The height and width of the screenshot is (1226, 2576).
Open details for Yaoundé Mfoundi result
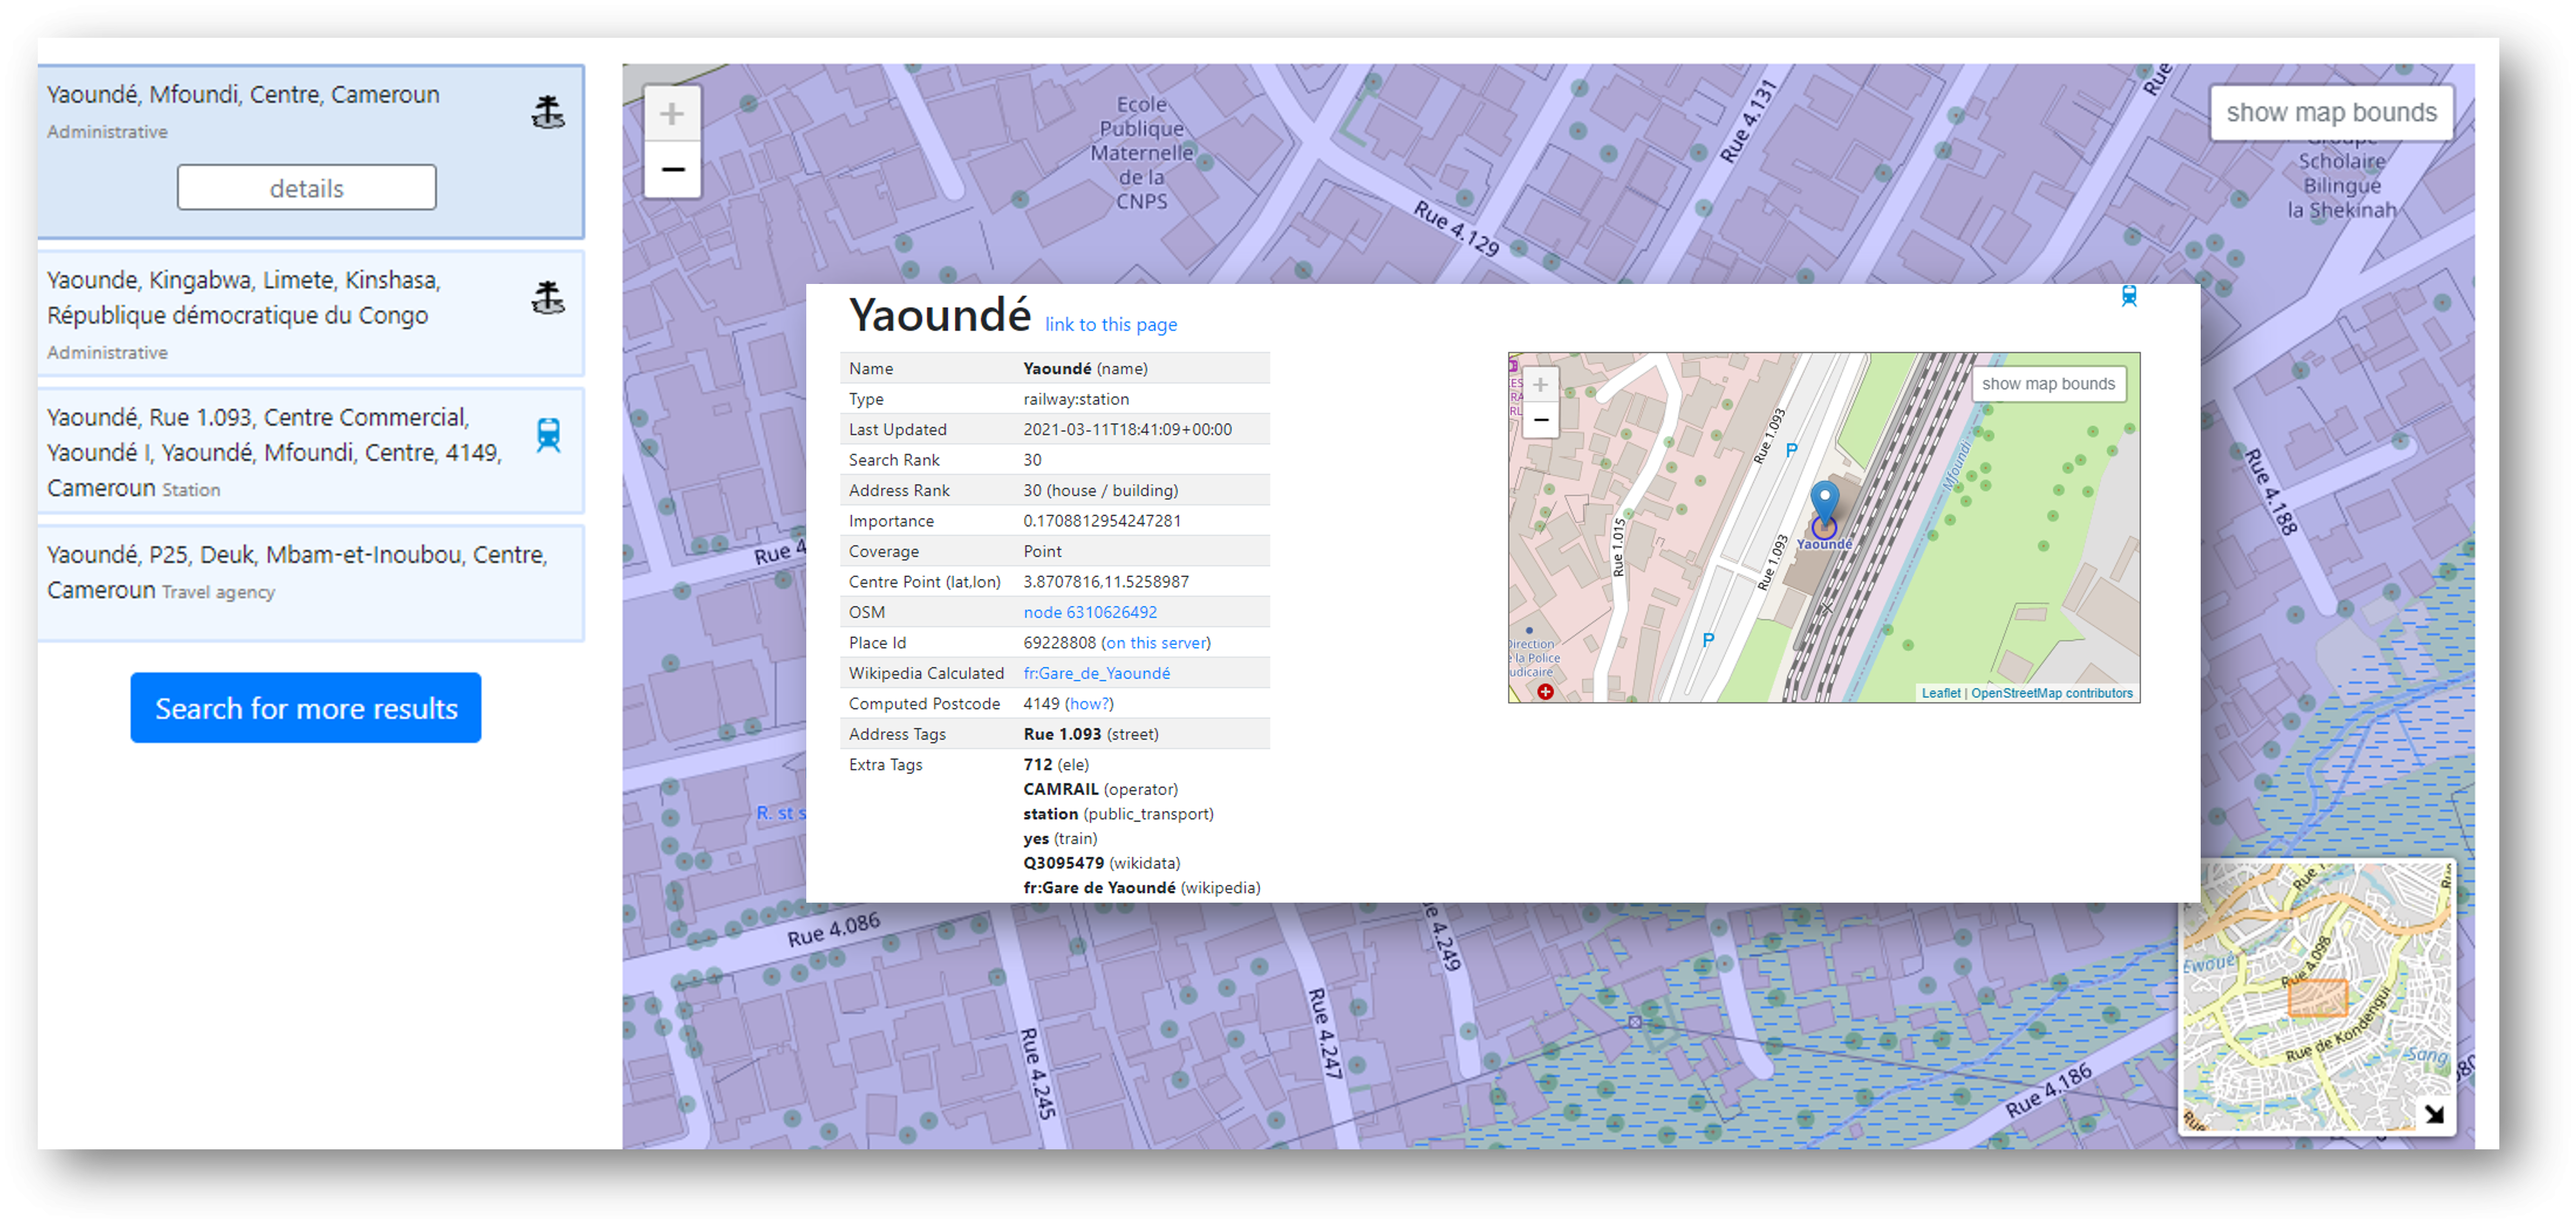306,188
